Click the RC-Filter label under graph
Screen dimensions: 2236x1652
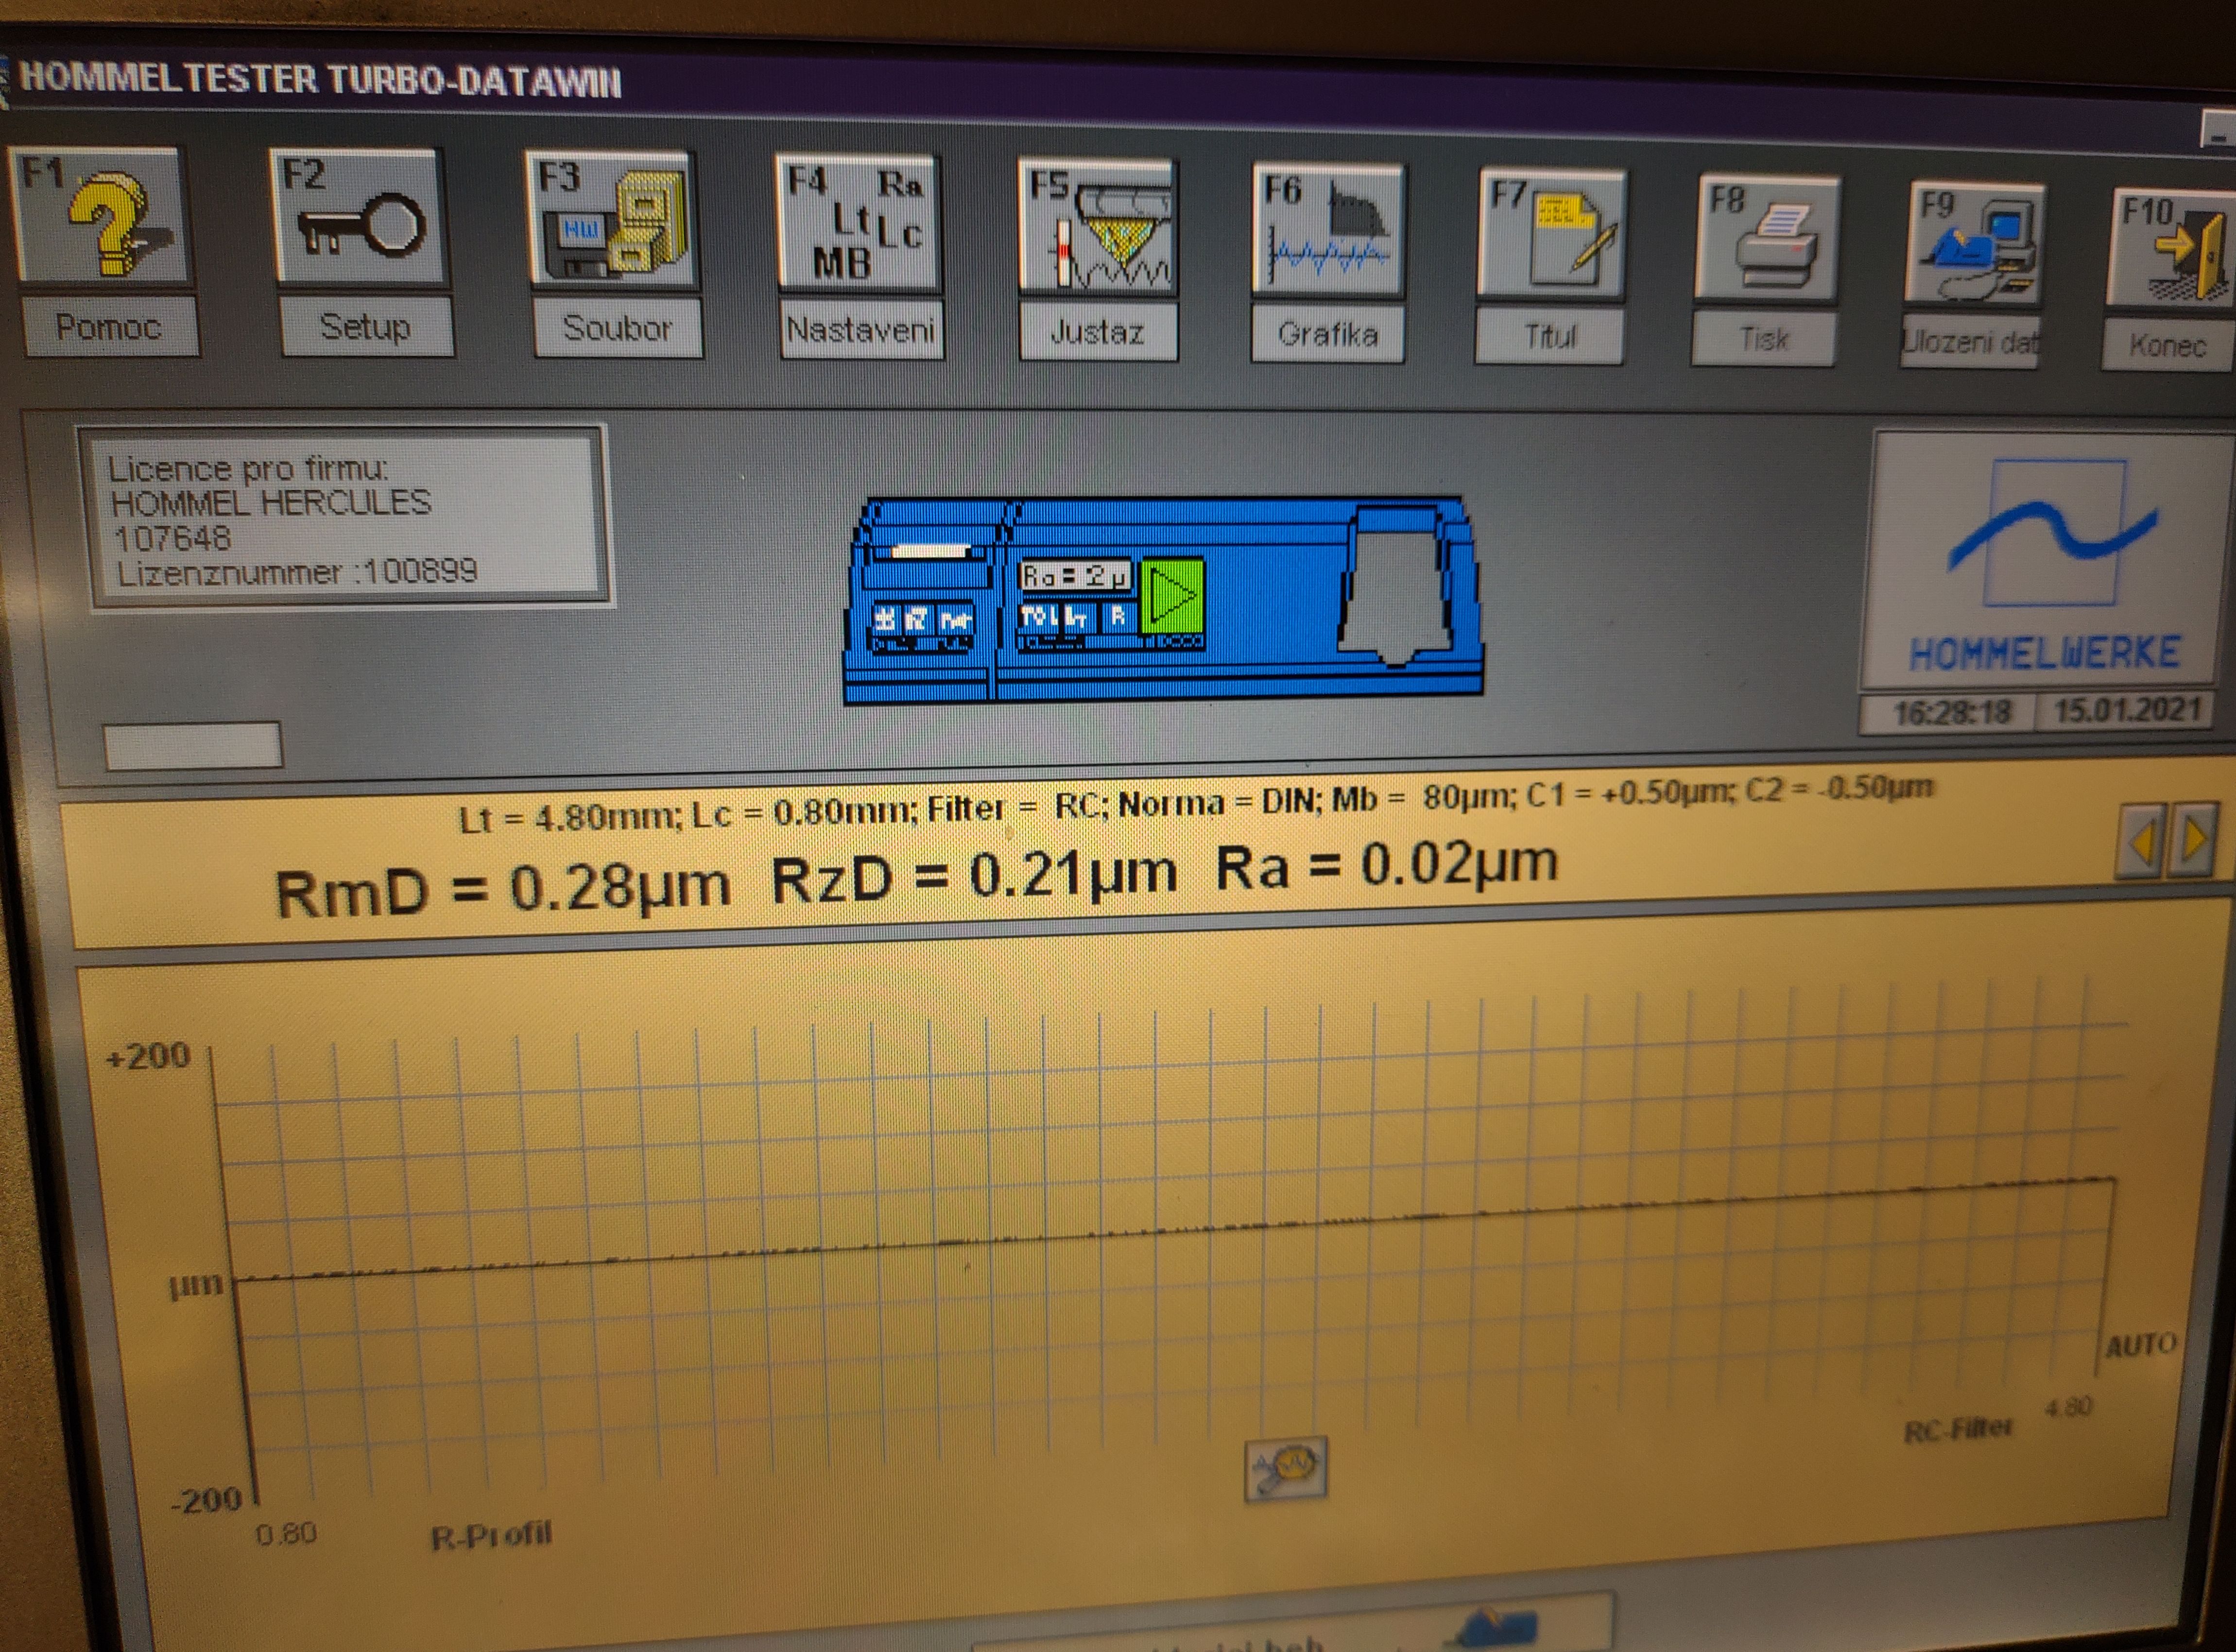(1957, 1430)
